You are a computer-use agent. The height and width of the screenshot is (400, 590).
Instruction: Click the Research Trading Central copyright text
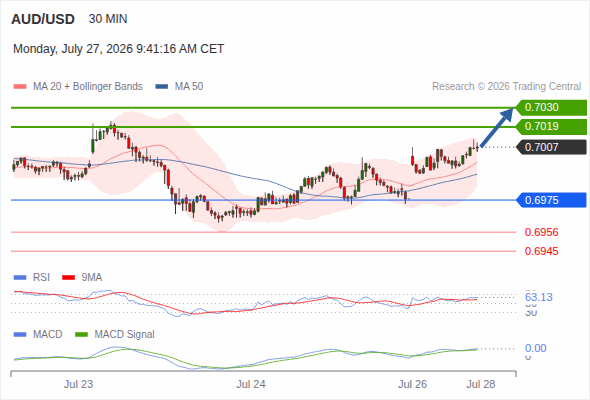click(506, 87)
